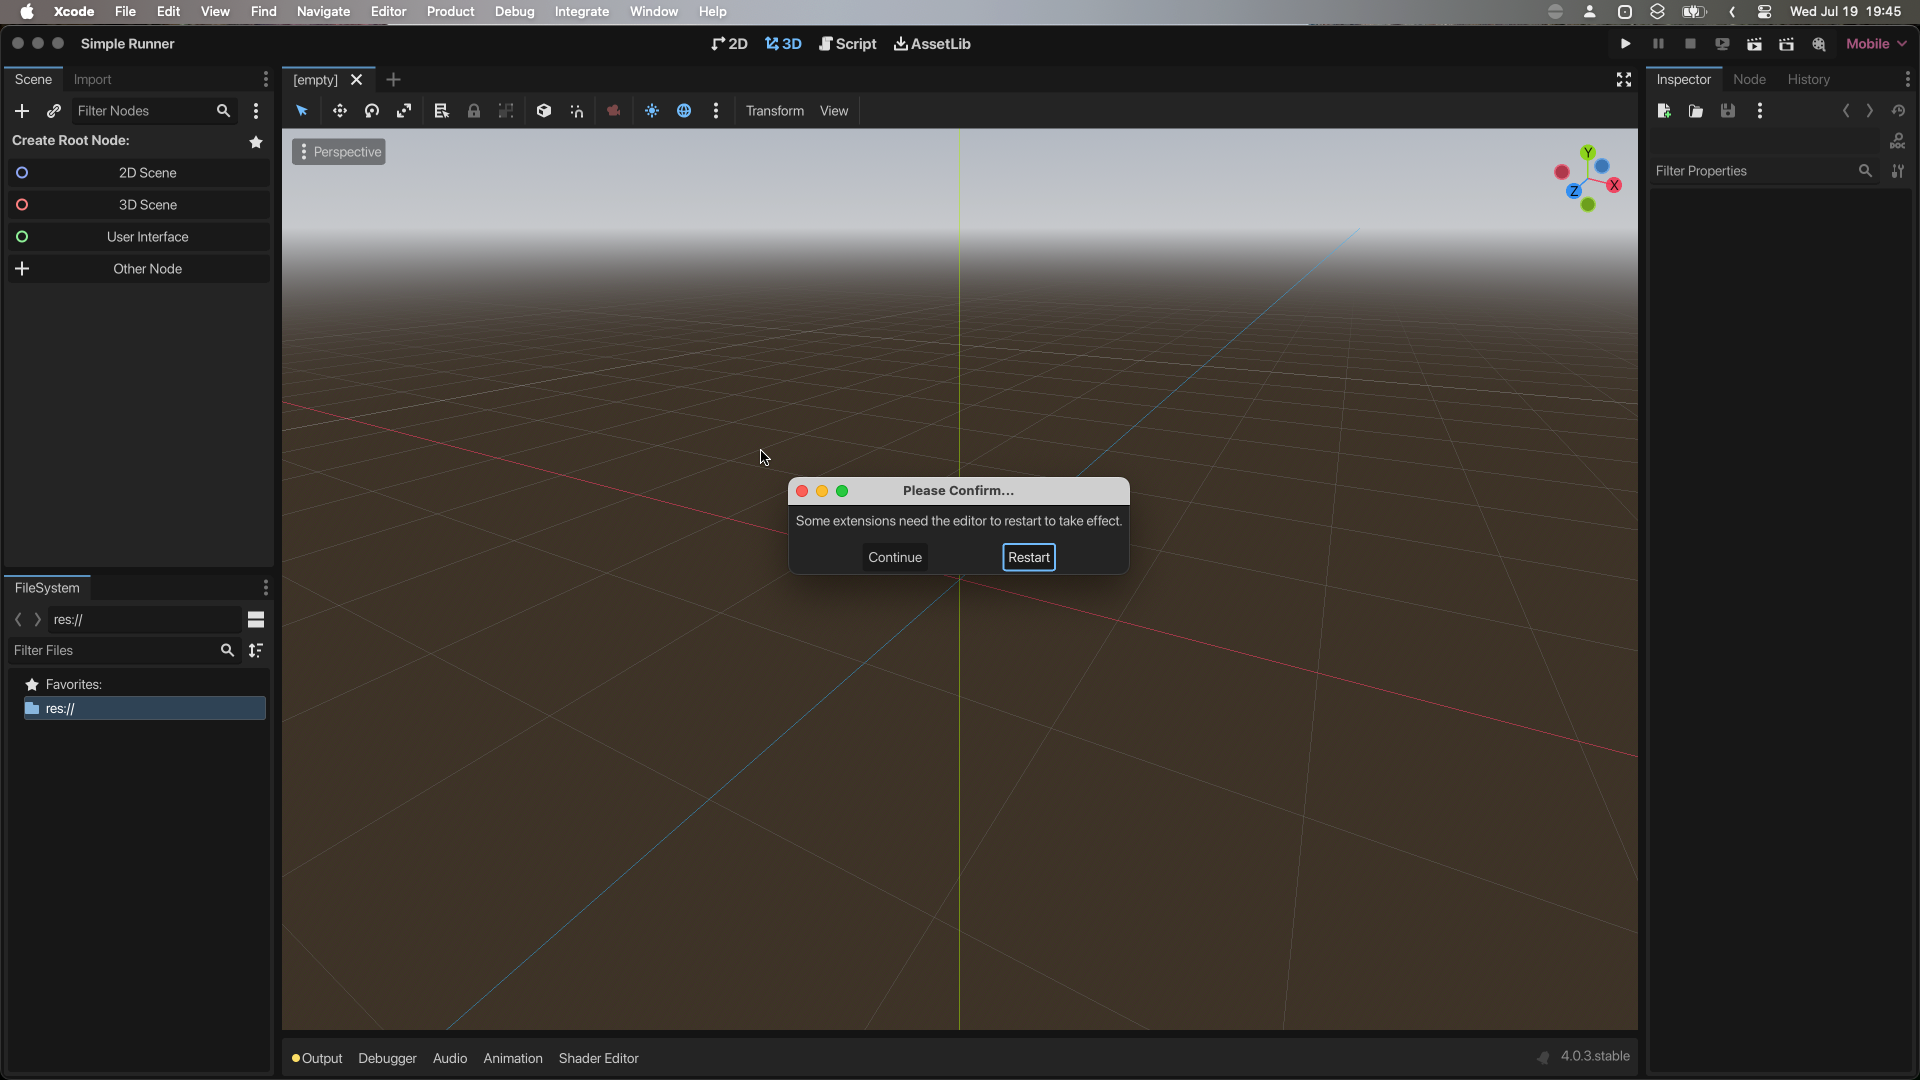Toggle the environment preview globe icon

coord(684,111)
